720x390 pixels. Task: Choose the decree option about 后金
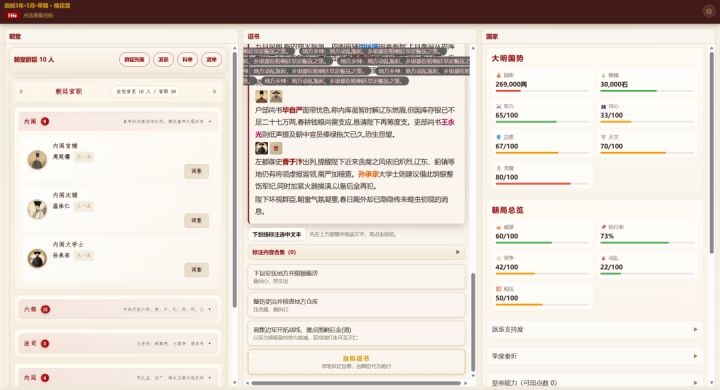[x=356, y=333]
